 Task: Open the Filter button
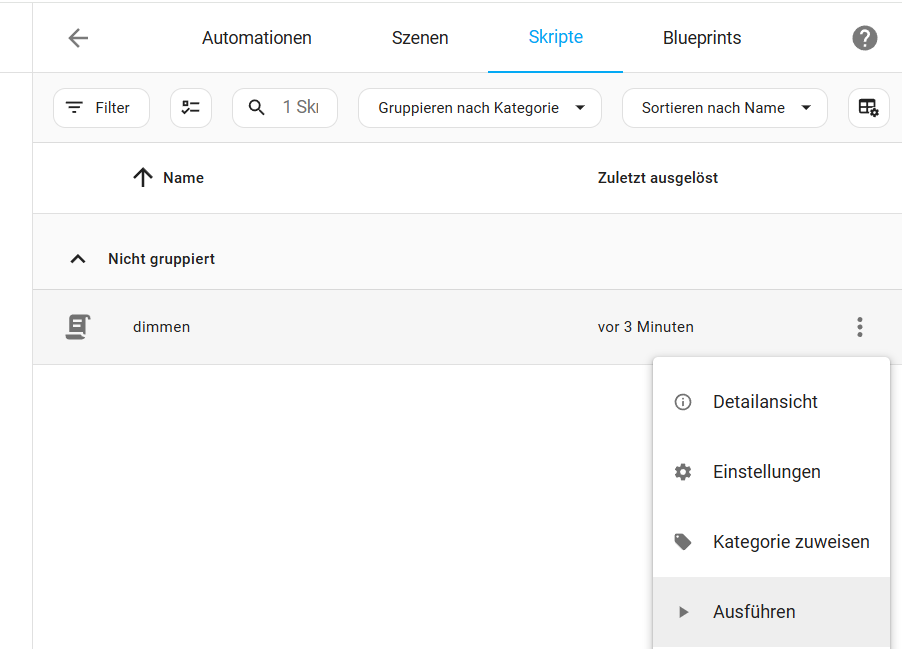[101, 108]
